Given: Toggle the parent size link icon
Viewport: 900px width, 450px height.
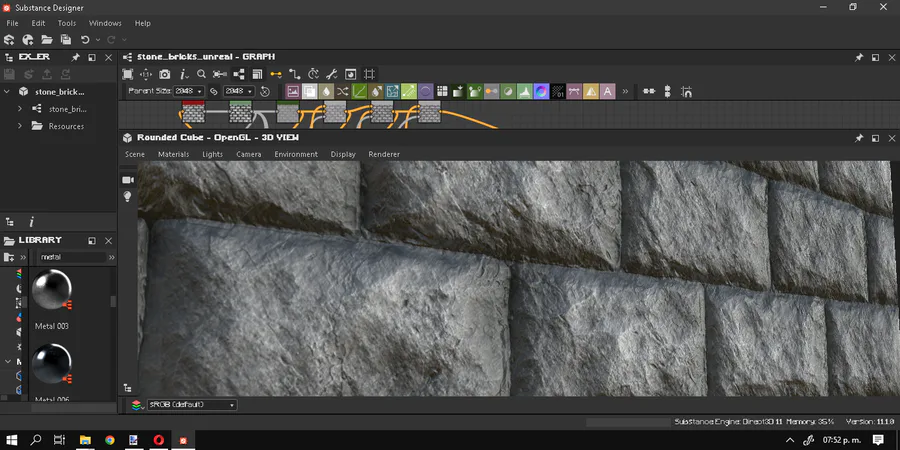Looking at the screenshot, I should tap(214, 92).
